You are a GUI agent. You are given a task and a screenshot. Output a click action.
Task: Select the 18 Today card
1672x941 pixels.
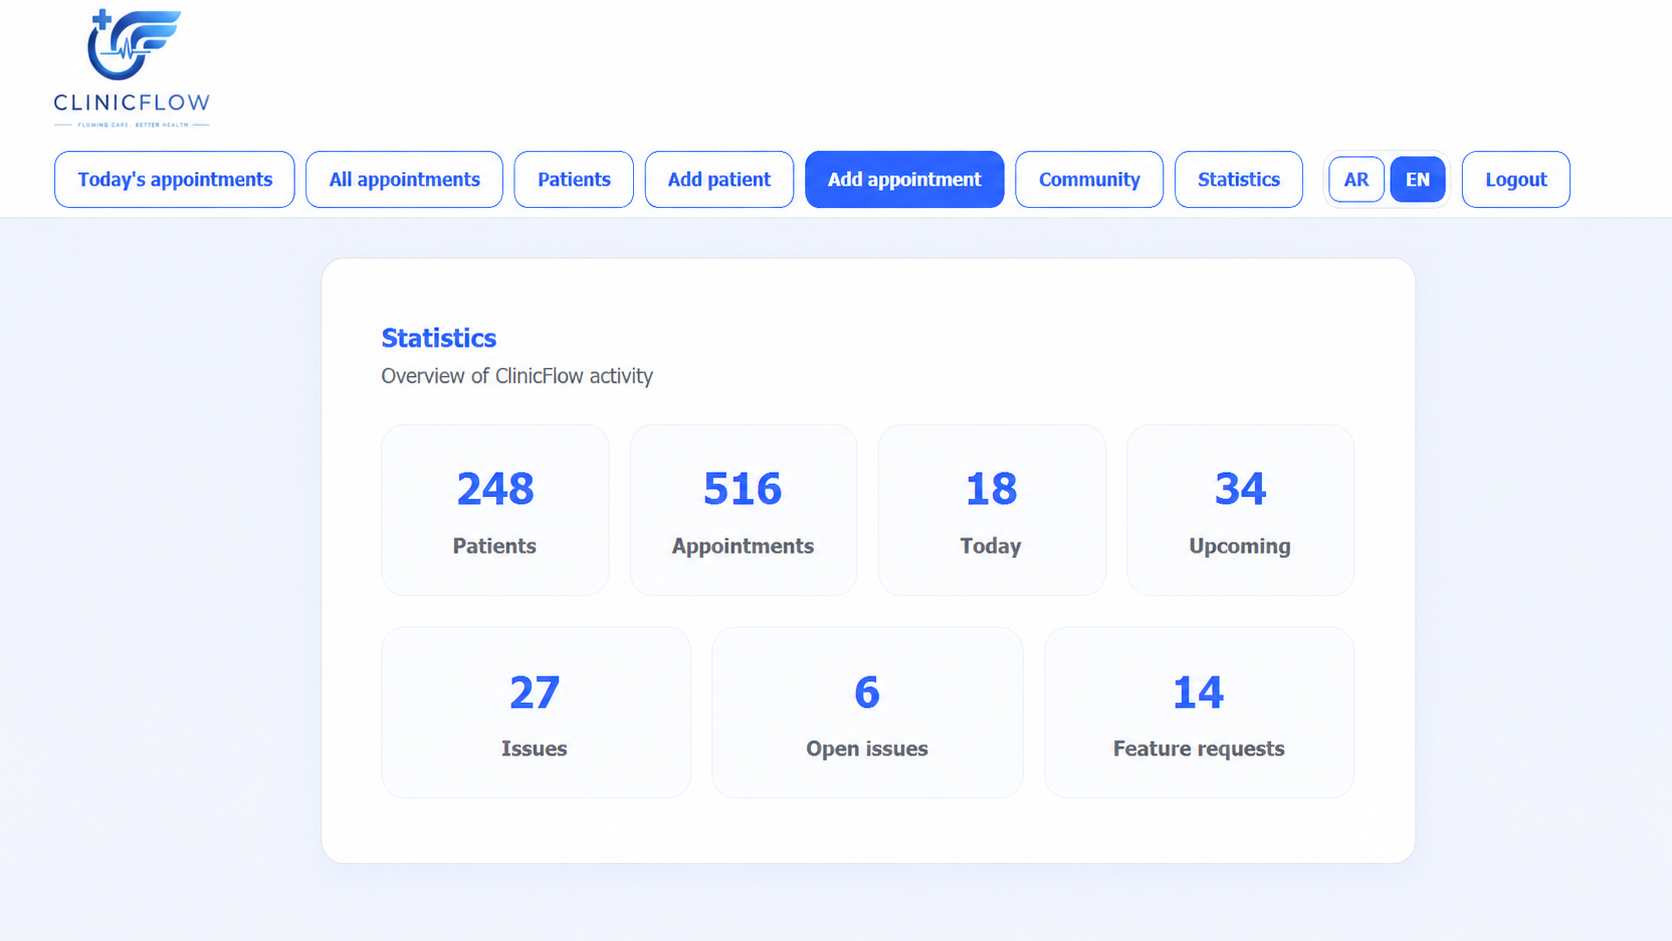click(x=992, y=510)
